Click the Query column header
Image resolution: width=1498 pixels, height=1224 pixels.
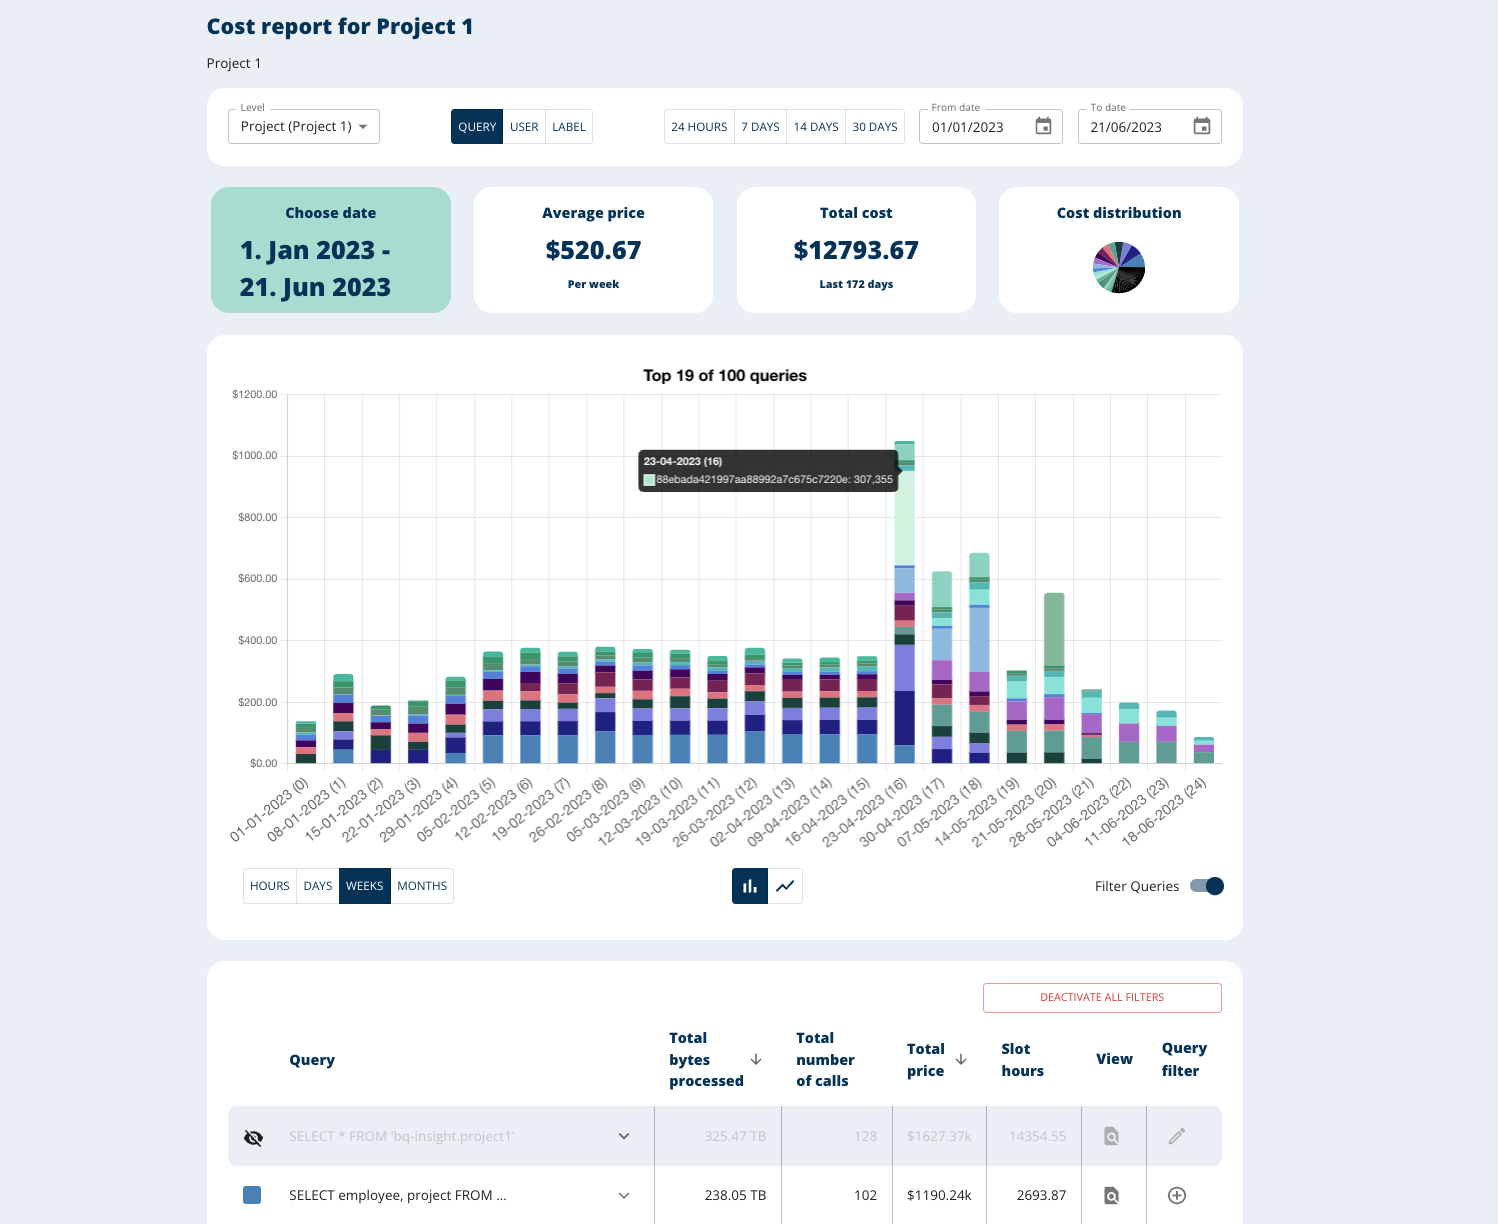[x=312, y=1060]
